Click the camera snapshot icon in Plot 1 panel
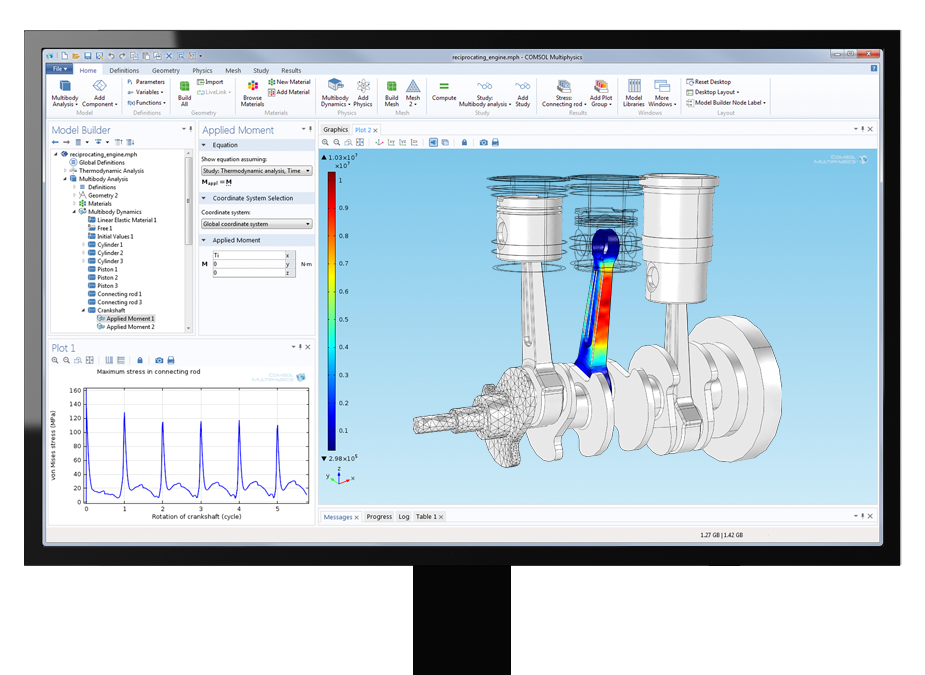This screenshot has height=675, width=925. (159, 360)
